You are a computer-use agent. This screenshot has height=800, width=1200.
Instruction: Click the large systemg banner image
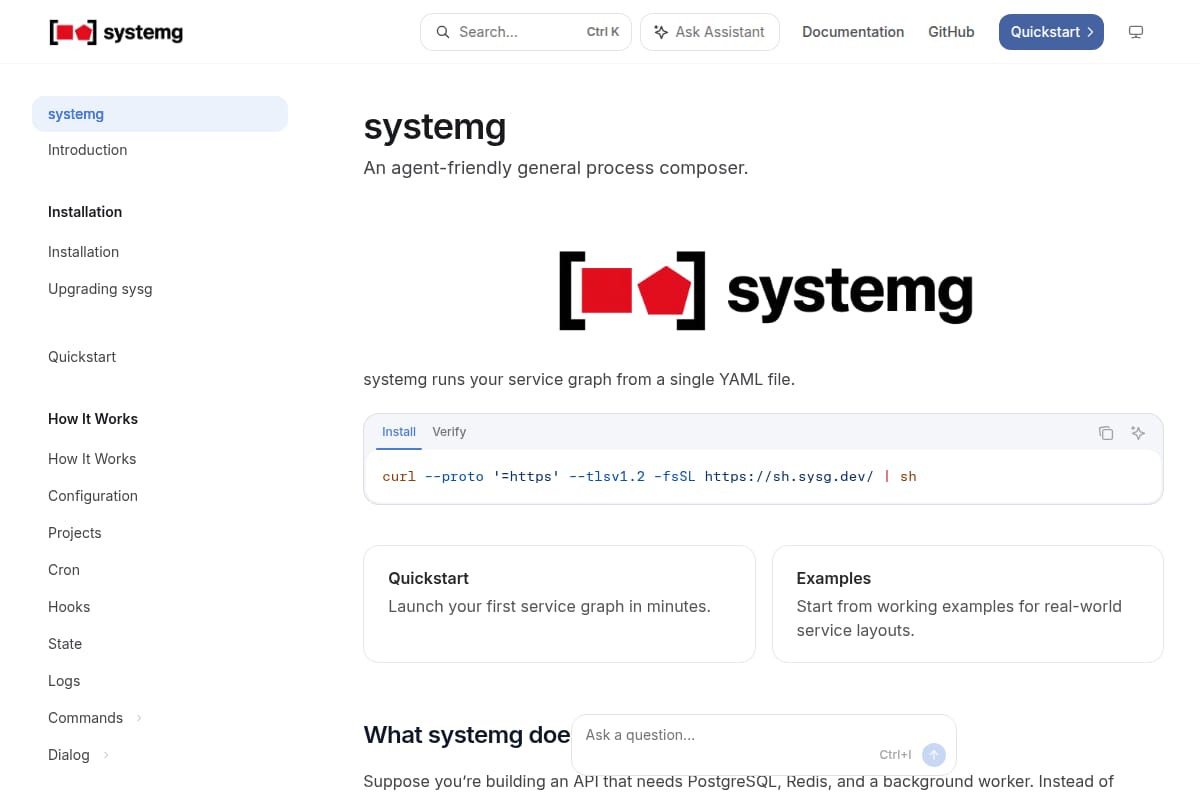pos(764,291)
